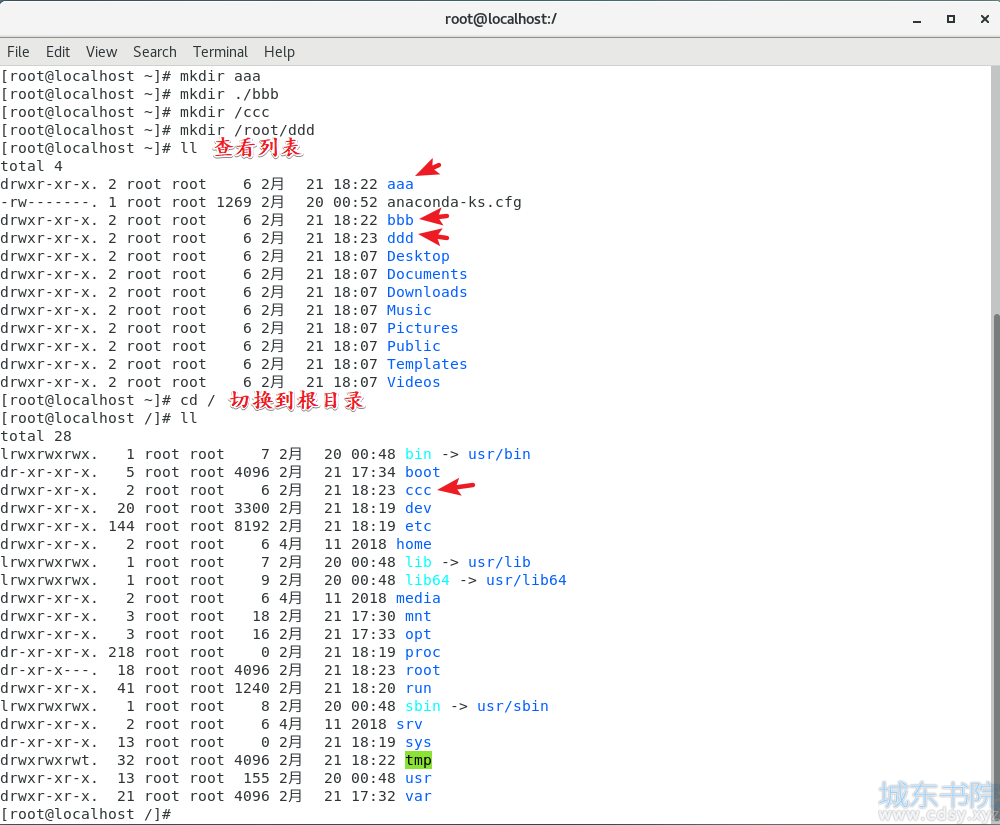Viewport: 1000px width, 825px height.
Task: Click the 'proc' directory name
Action: 422,652
